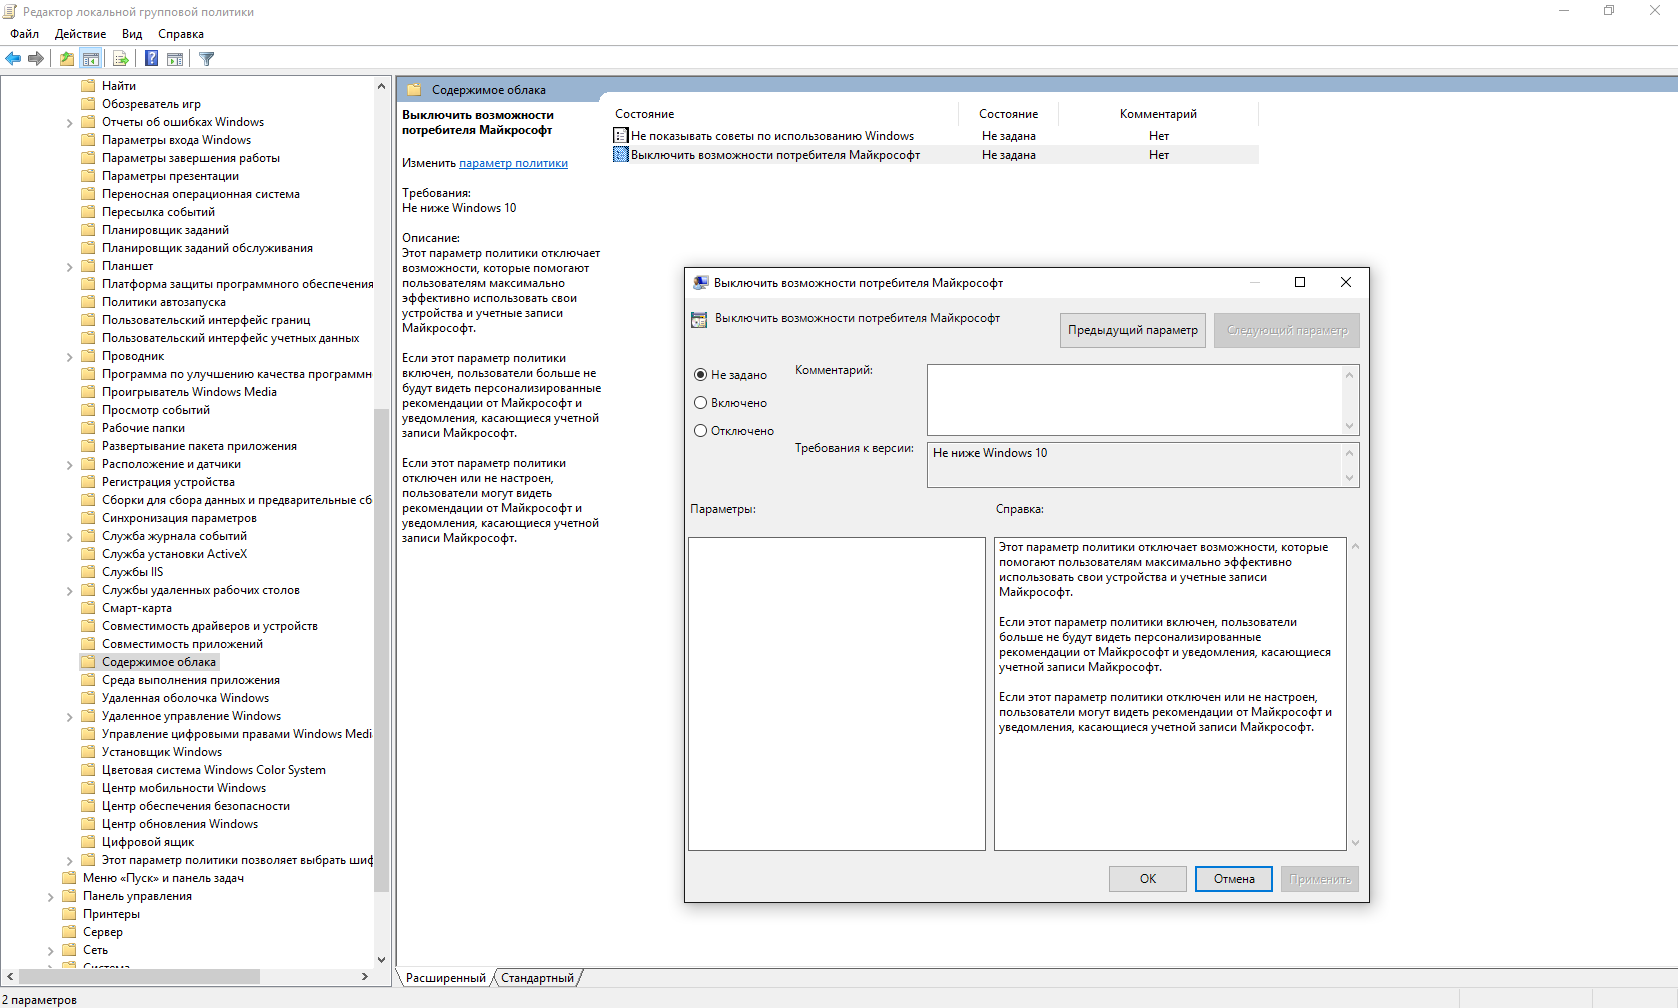
Task: Click the policy icon in the dialog title bar
Action: point(701,283)
